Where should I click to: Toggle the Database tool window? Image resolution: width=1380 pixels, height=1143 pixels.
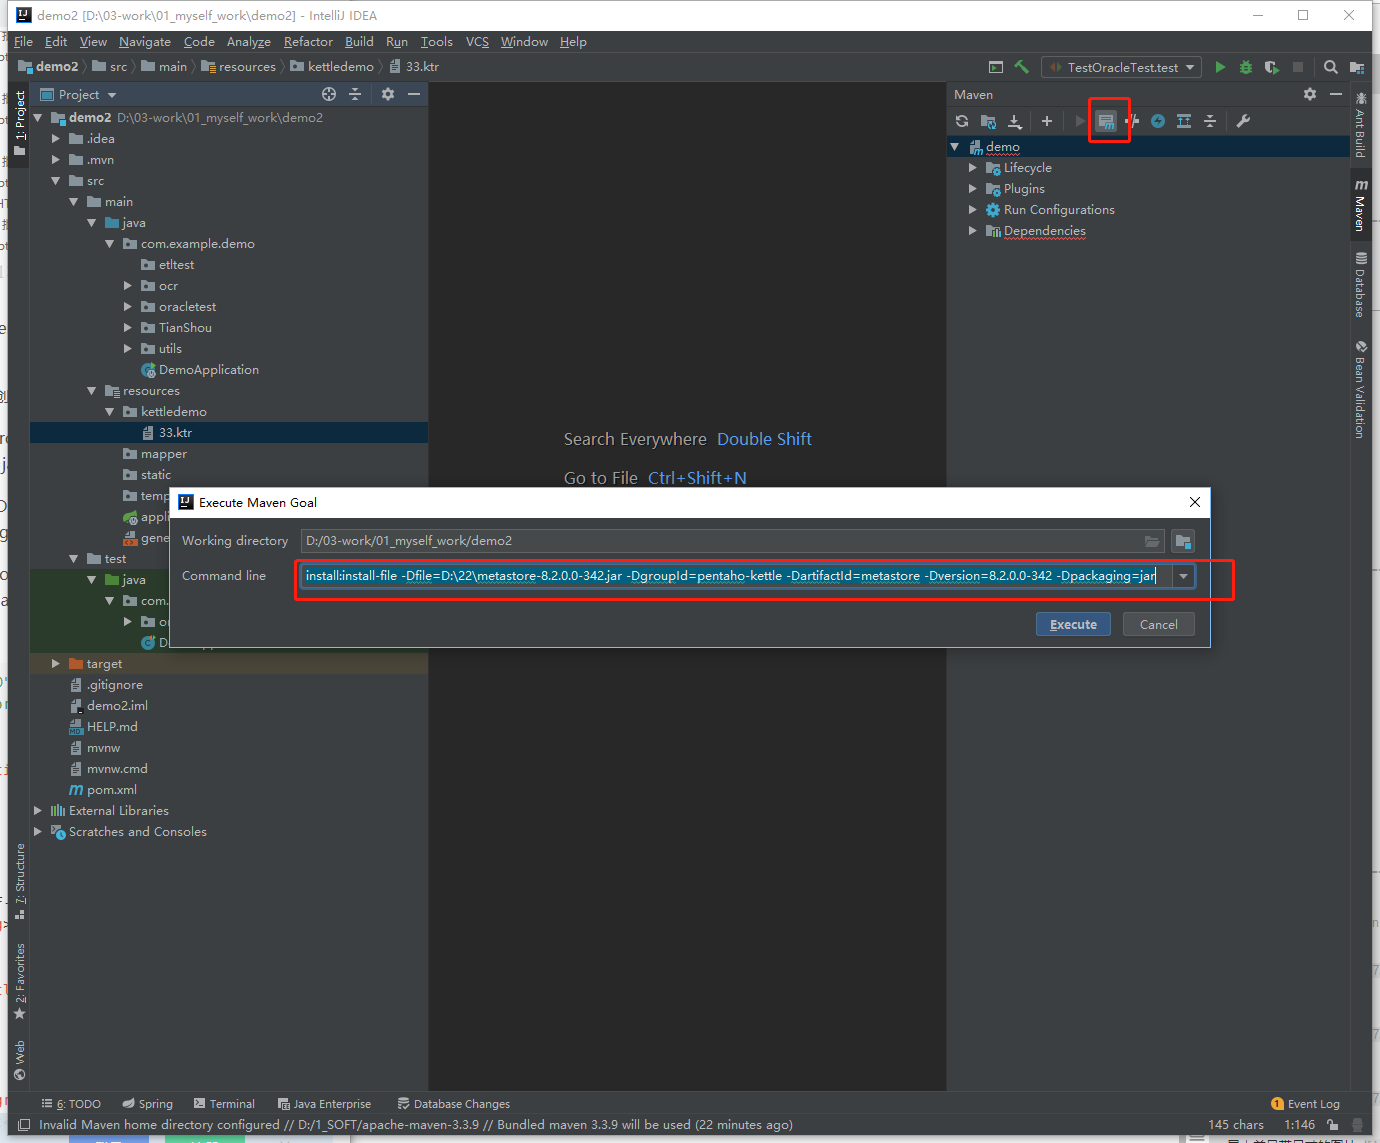[1361, 285]
